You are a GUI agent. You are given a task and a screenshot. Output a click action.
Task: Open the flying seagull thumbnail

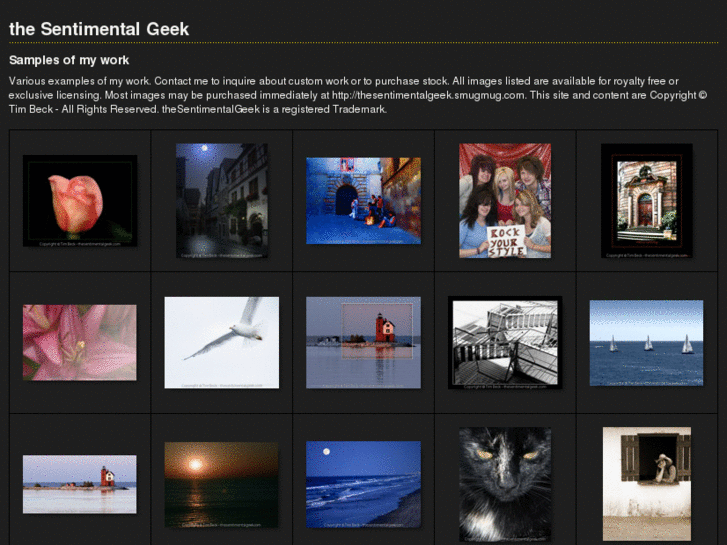[222, 342]
